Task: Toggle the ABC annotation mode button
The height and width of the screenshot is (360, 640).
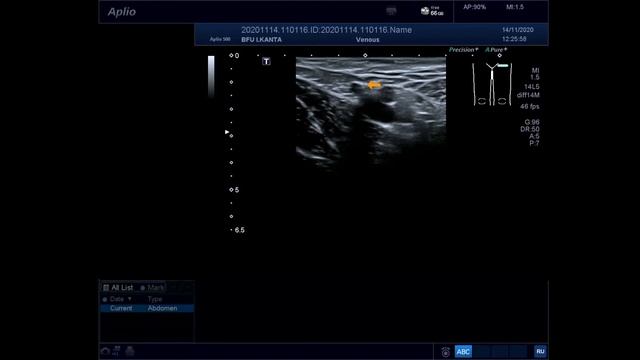Action: tap(463, 351)
